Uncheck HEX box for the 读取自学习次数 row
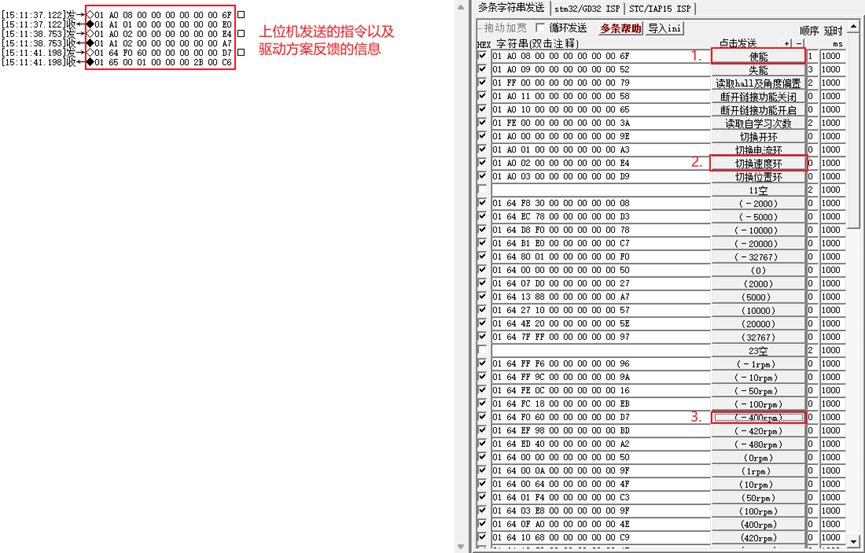Screen dimensions: 865x553 tap(483, 123)
